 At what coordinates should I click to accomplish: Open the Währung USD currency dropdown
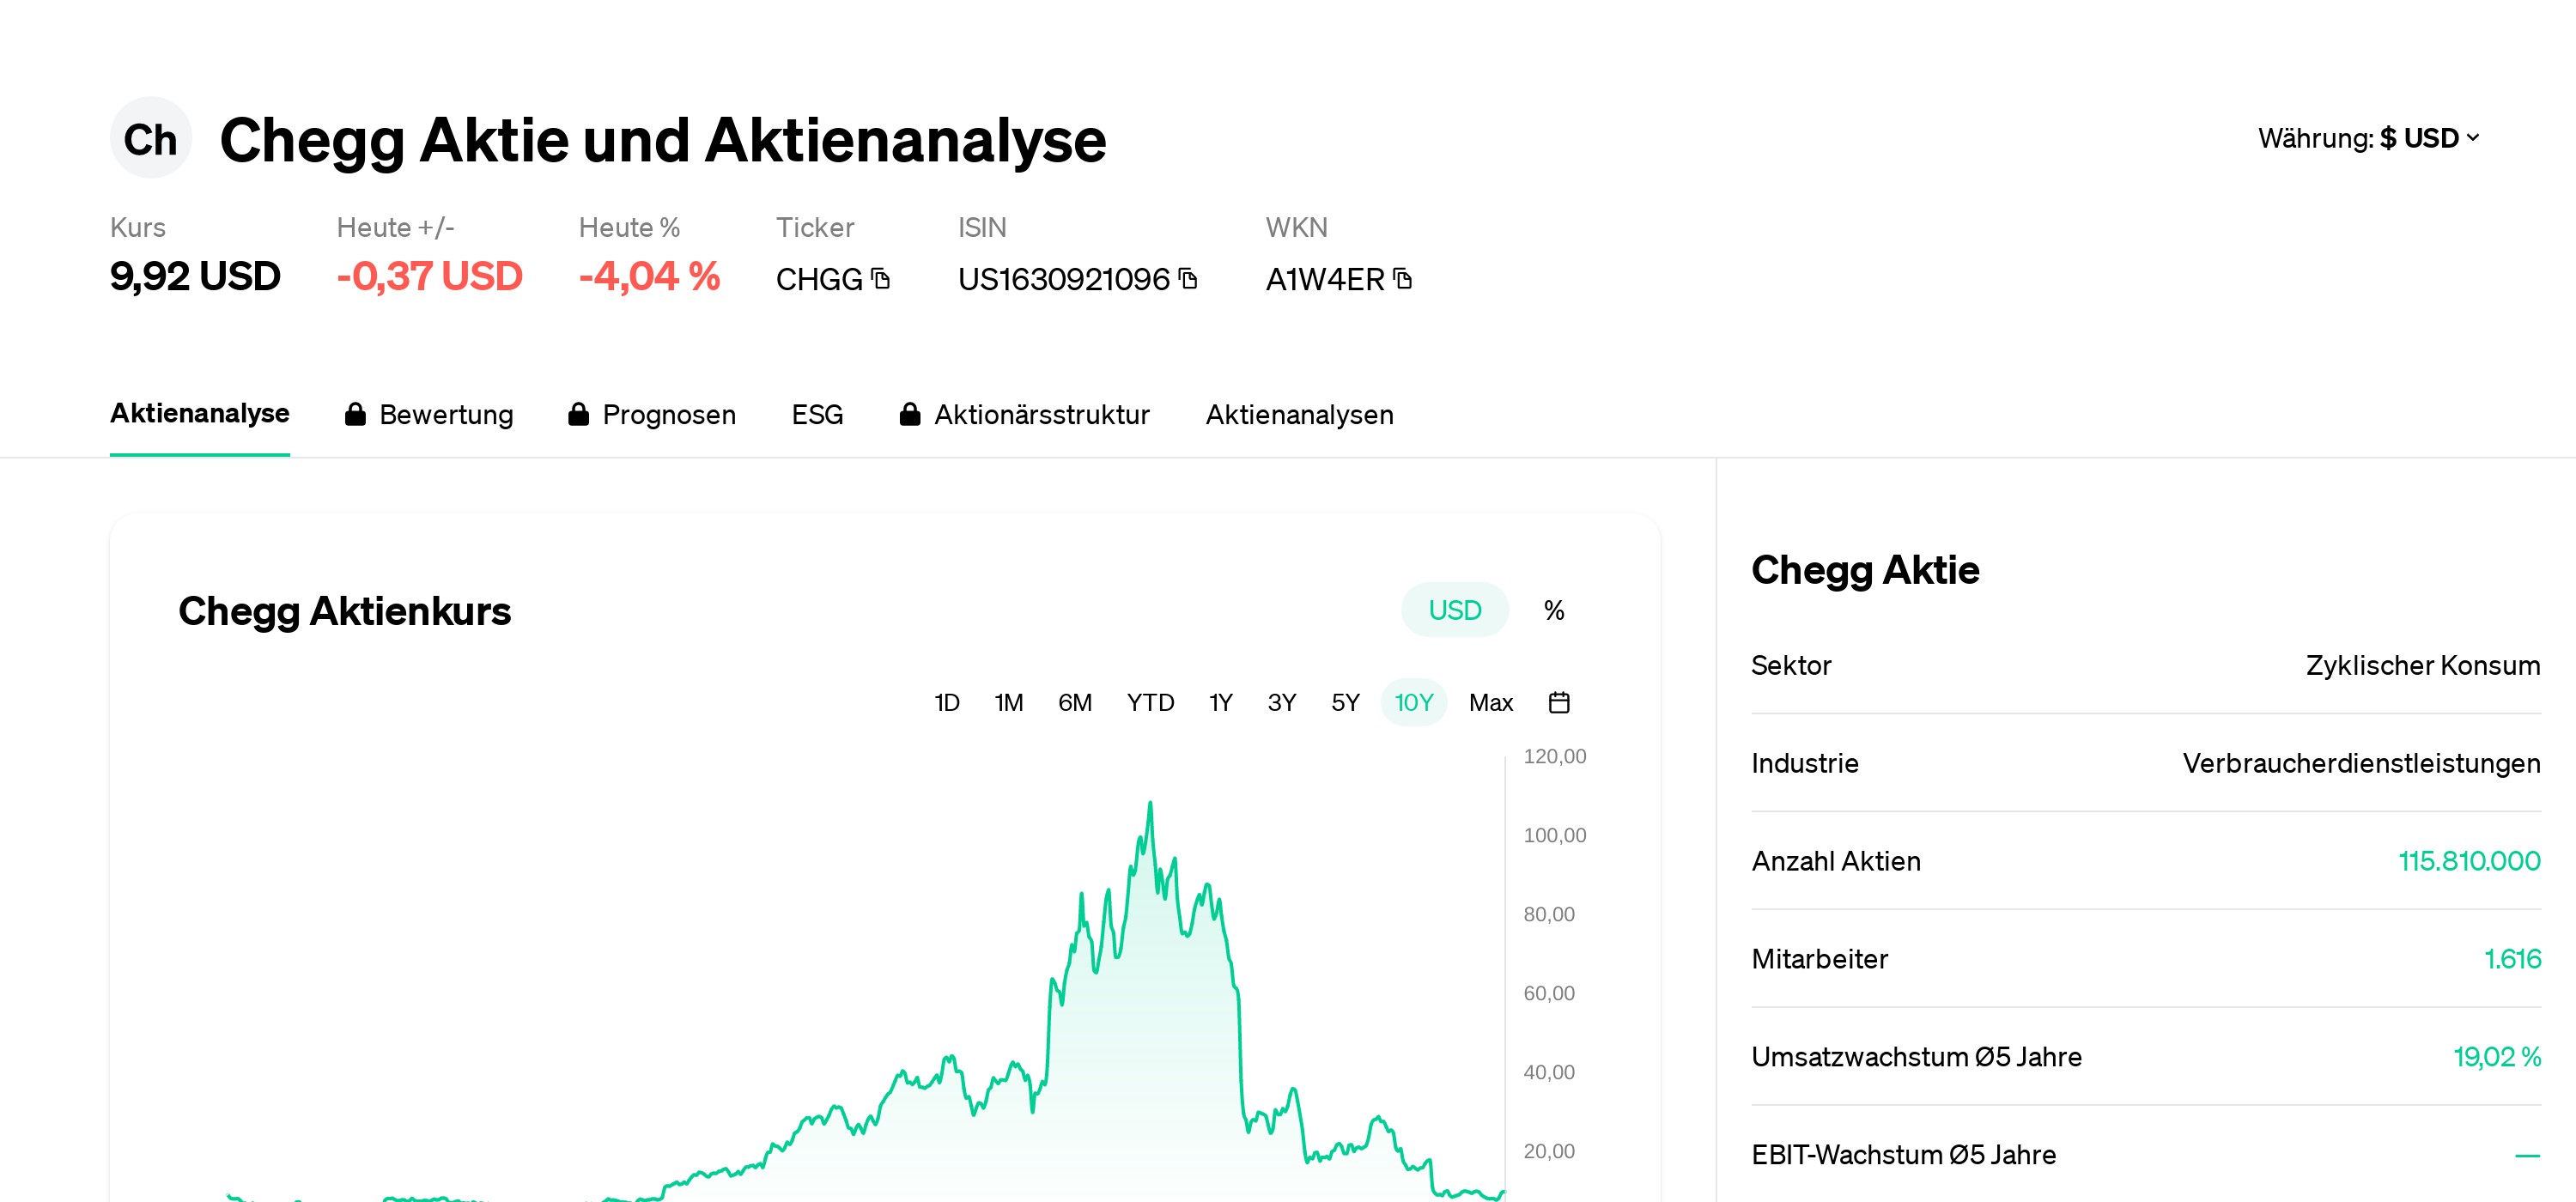tap(2369, 138)
